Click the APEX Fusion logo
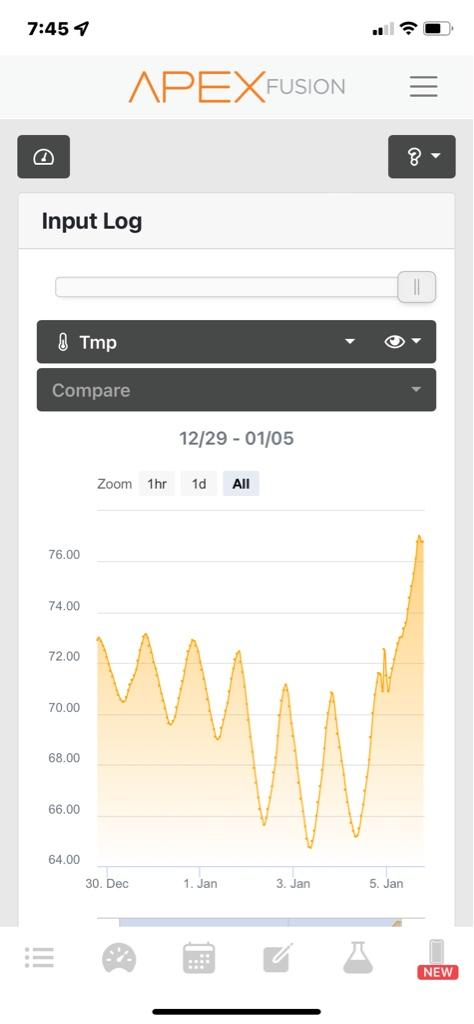Screen dimensions: 474x1024 tap(236, 87)
